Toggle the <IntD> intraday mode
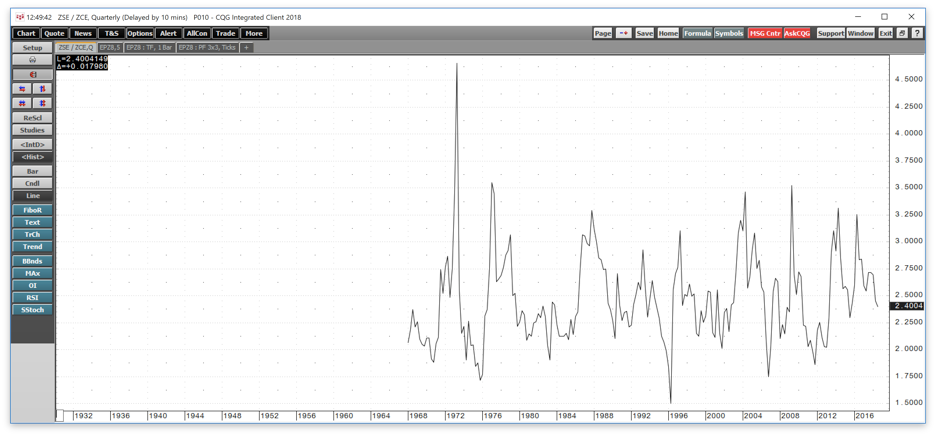936x436 pixels. [x=32, y=145]
